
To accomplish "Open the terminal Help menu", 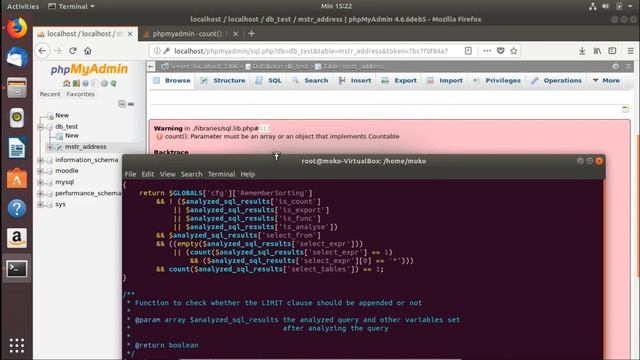I will point(248,174).
